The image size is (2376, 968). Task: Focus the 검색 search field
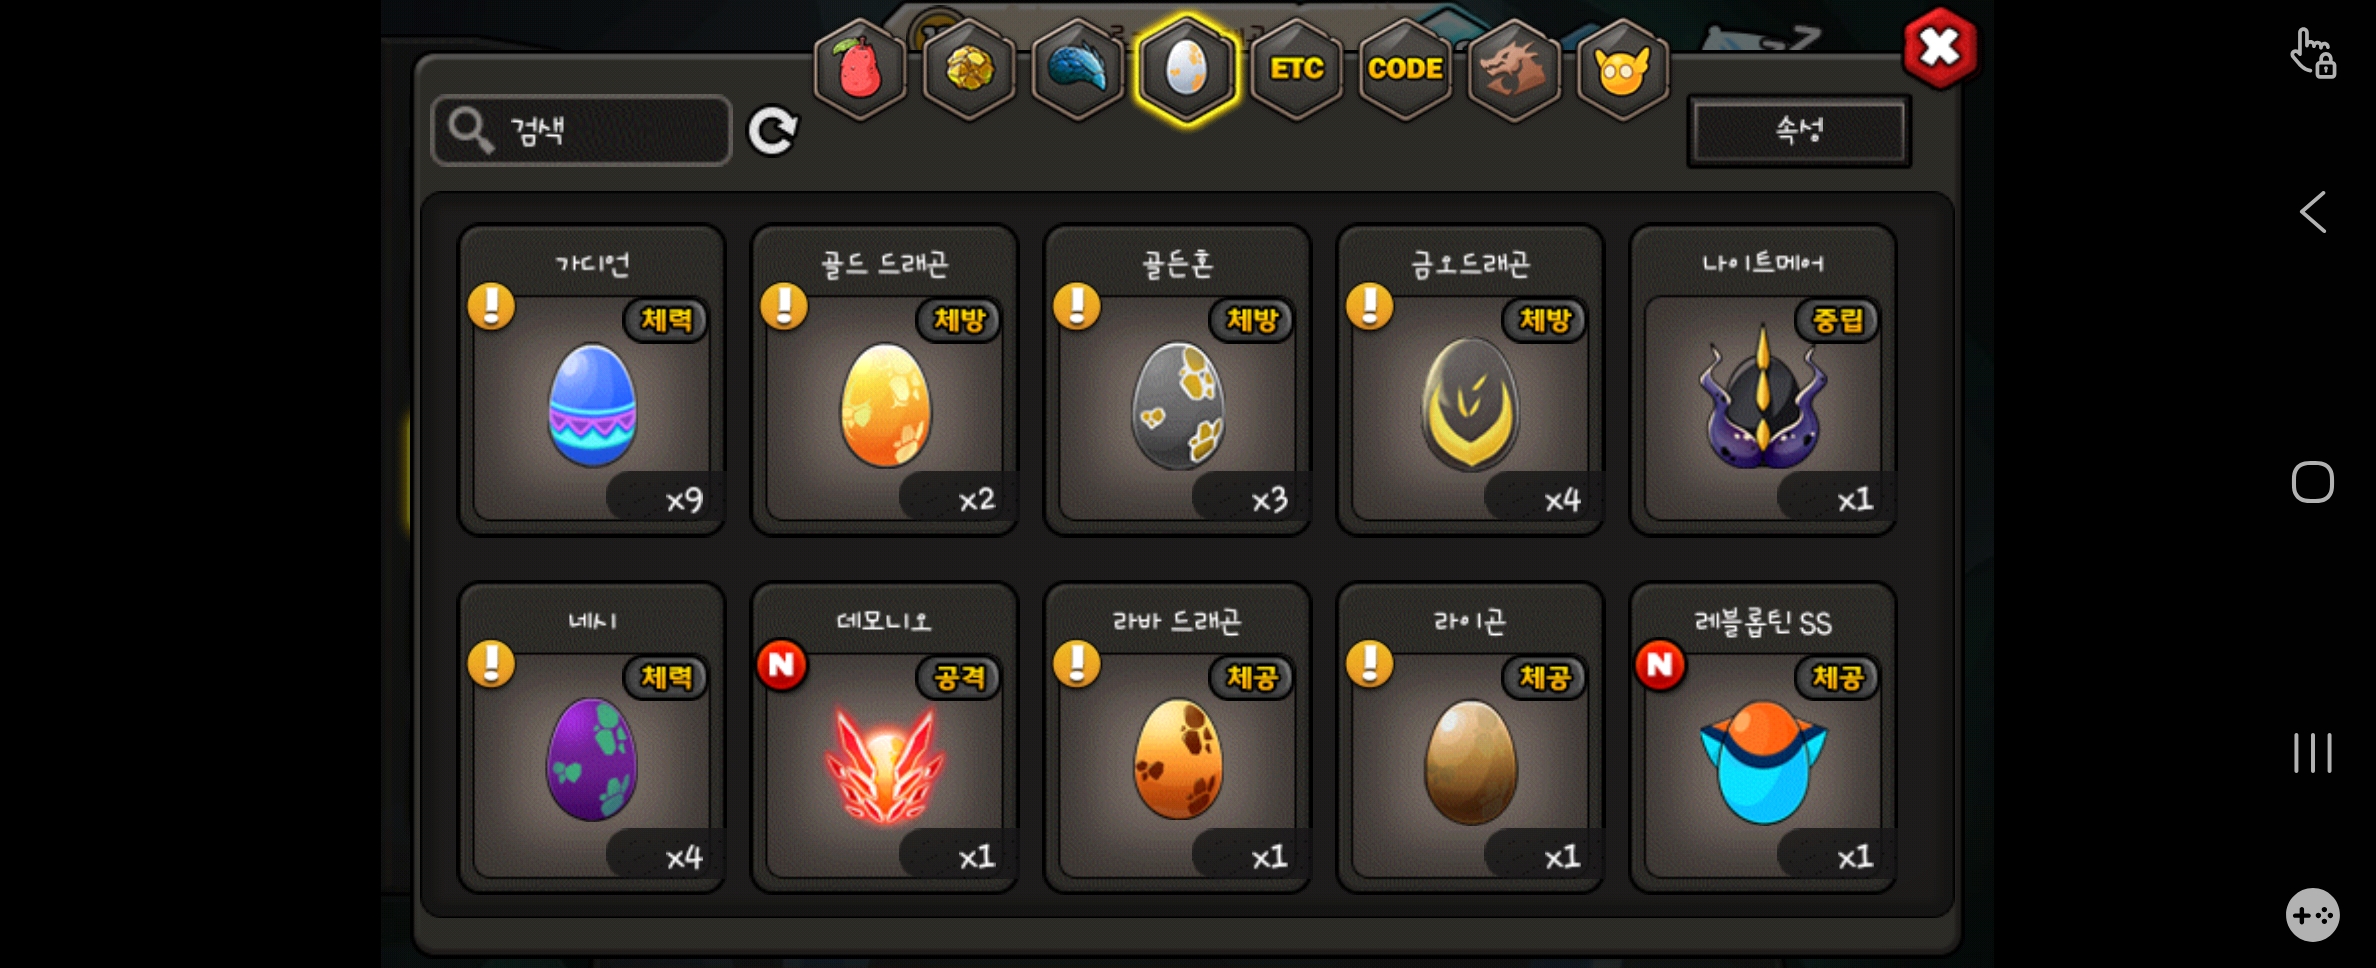click(581, 130)
